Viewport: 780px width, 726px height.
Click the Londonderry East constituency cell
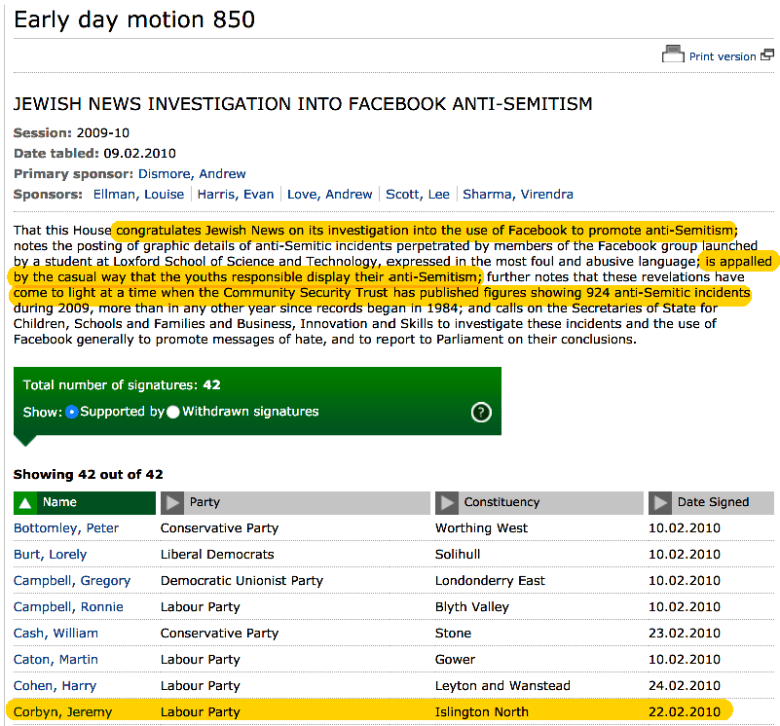pyautogui.click(x=490, y=581)
